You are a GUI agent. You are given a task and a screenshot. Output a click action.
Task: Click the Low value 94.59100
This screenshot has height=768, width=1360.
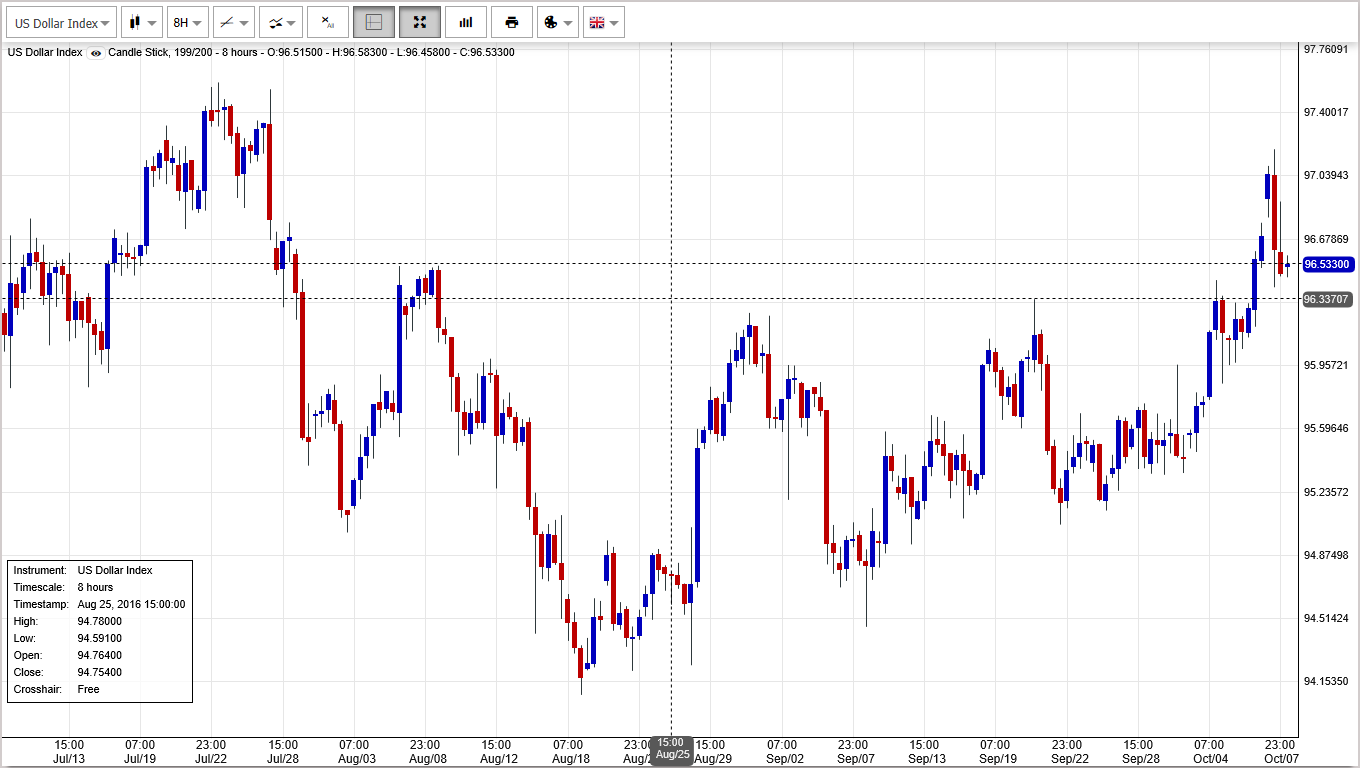[x=100, y=638]
